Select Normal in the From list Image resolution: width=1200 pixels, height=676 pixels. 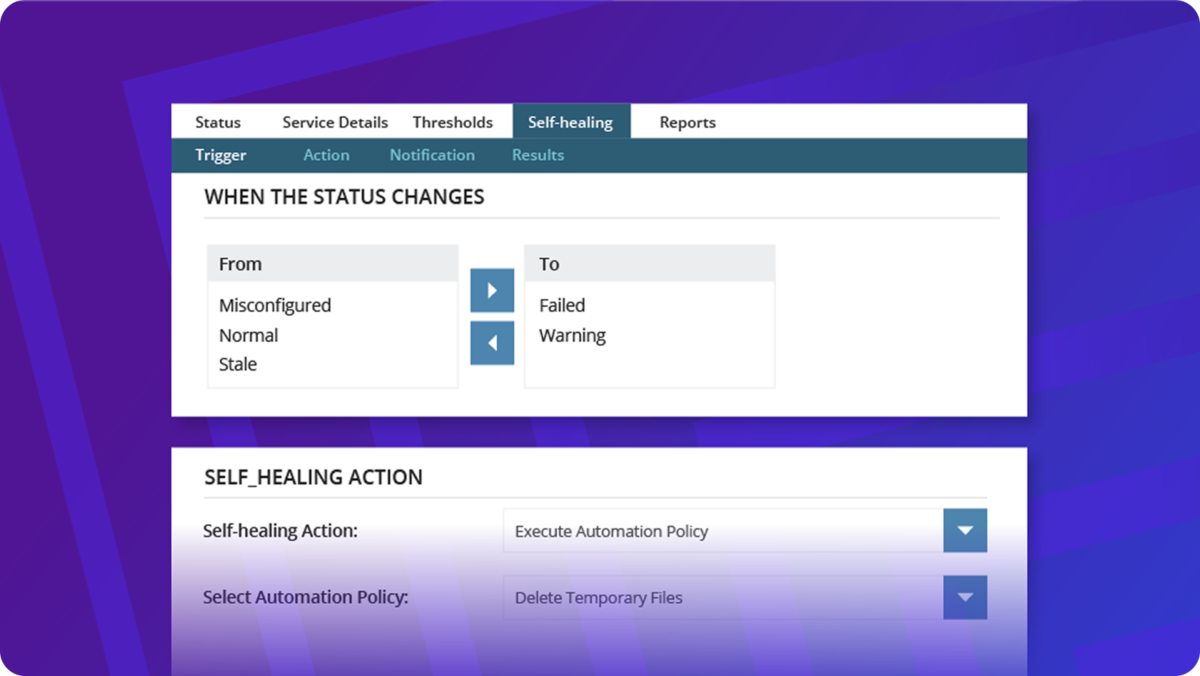pos(249,336)
